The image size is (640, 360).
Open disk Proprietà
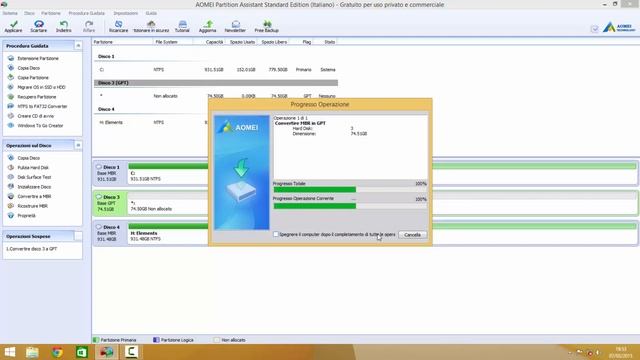click(26, 216)
